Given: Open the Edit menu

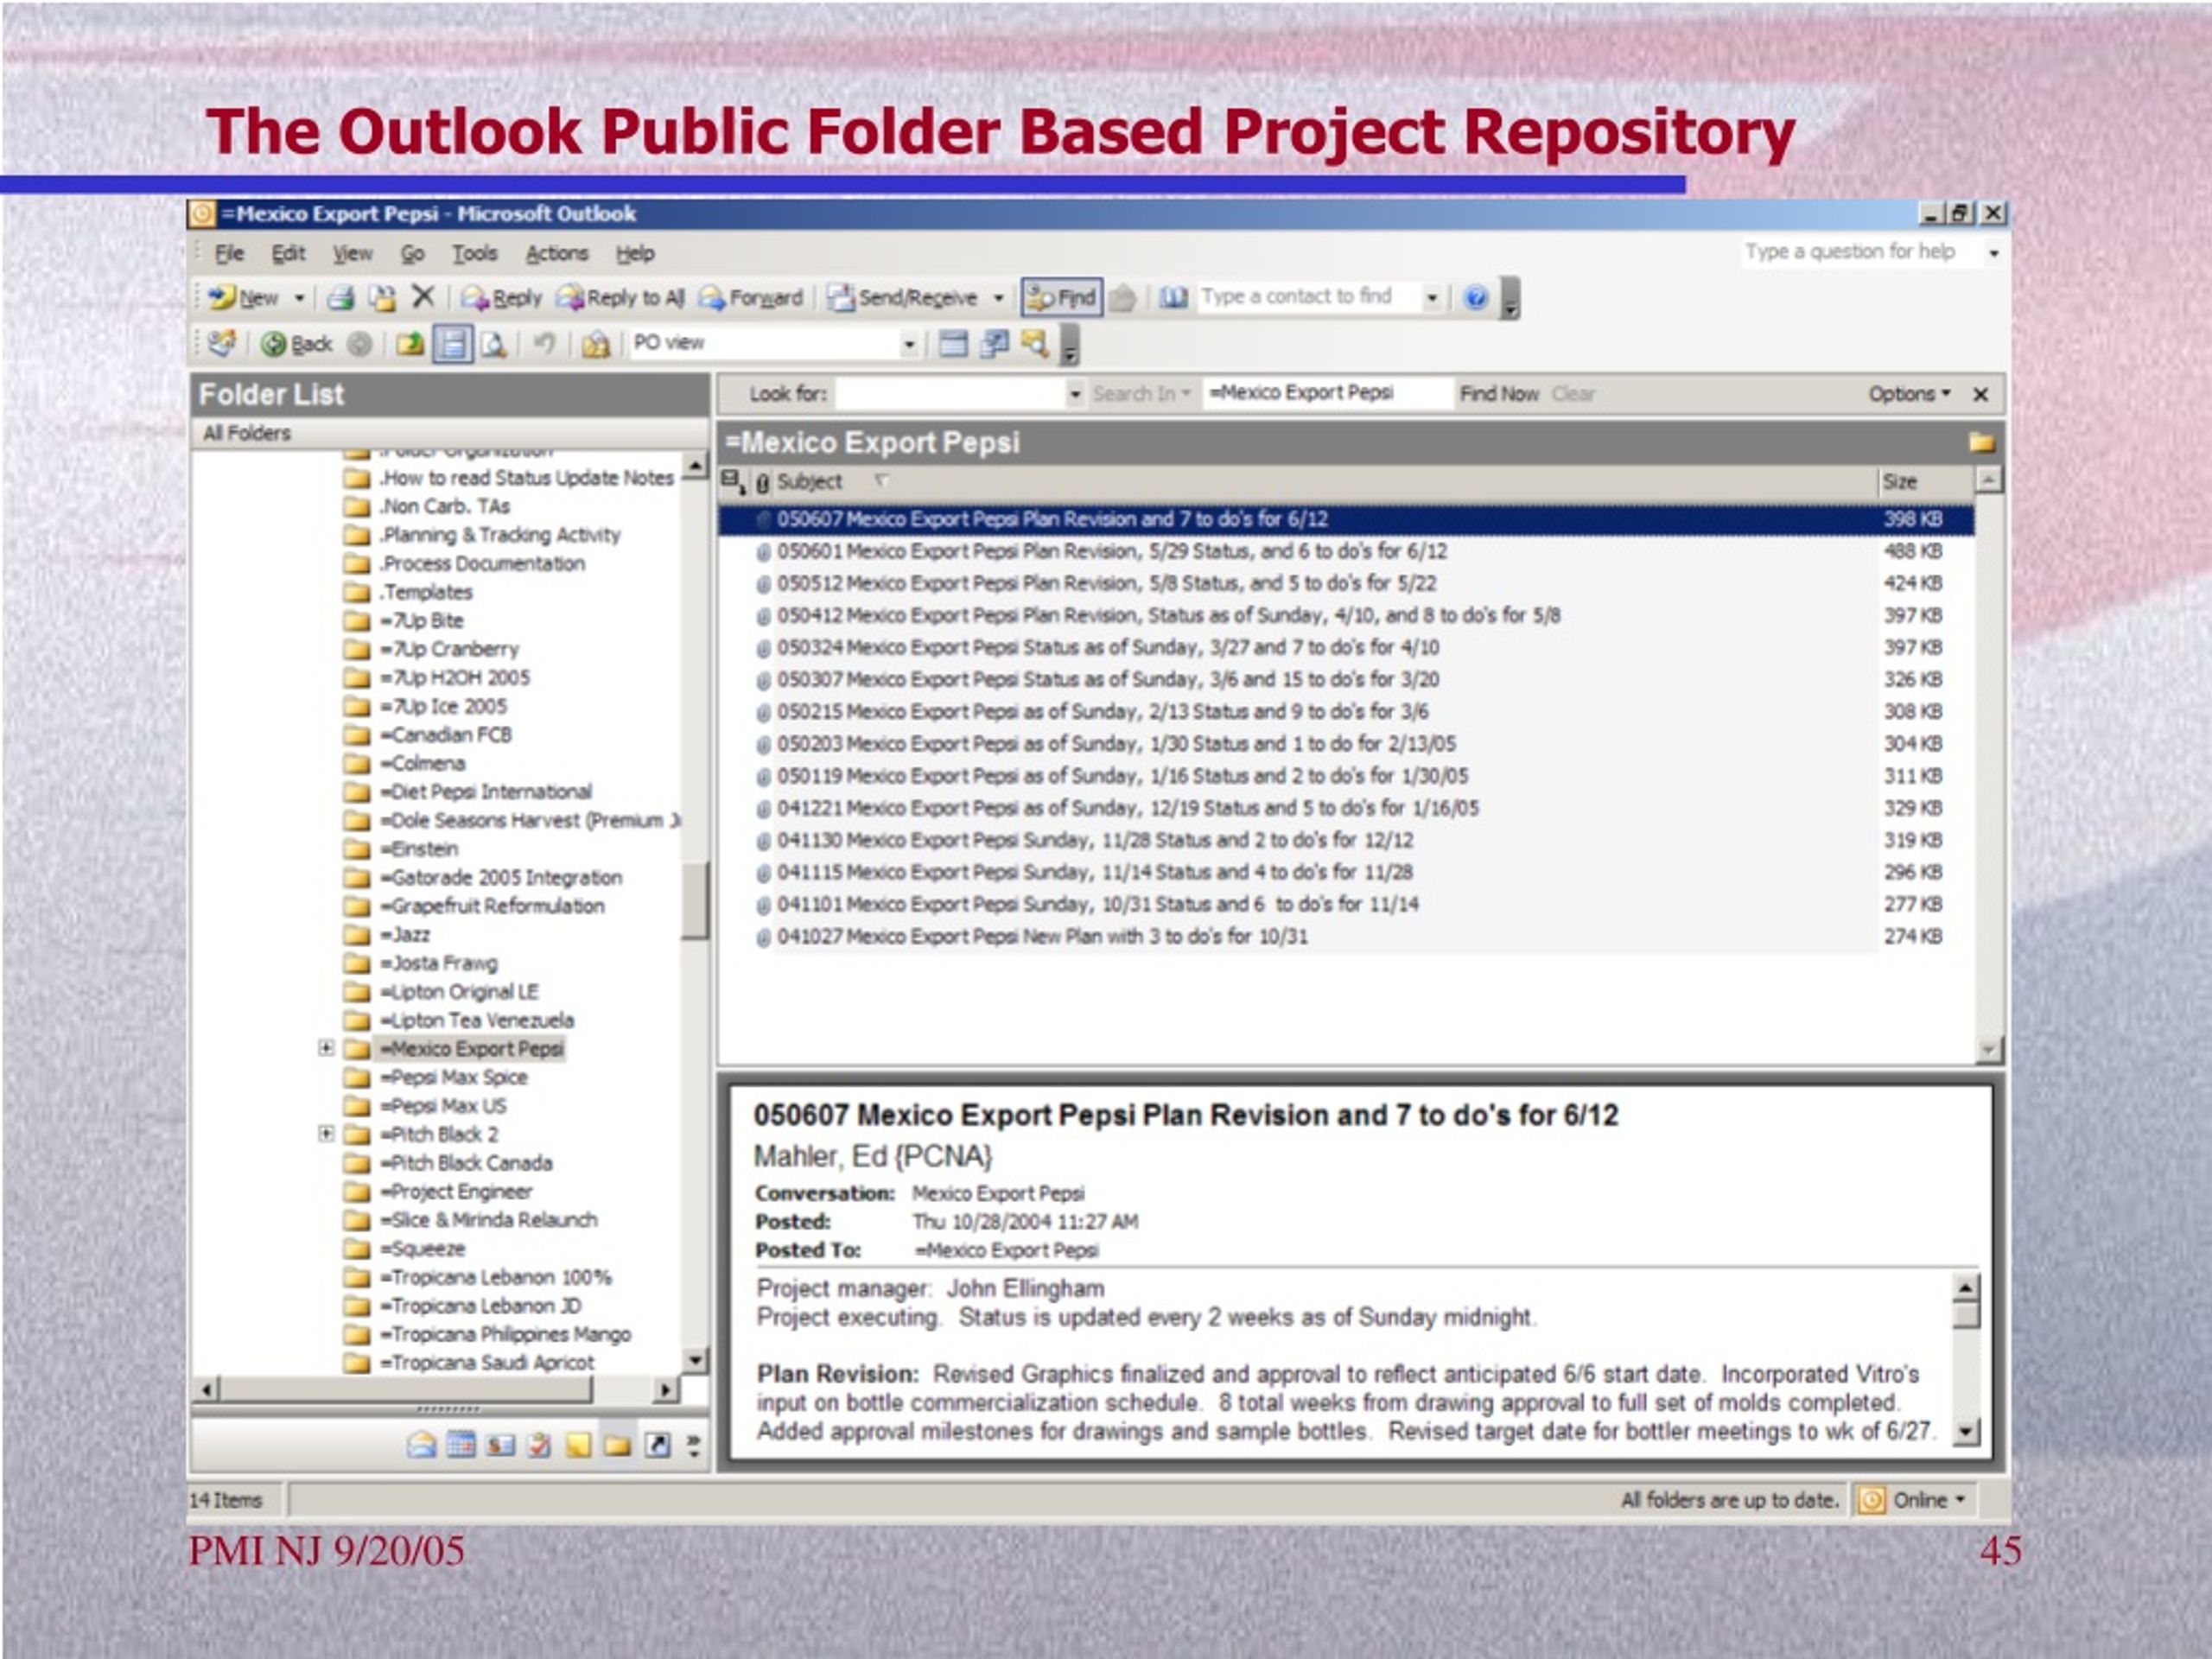Looking at the screenshot, I should pyautogui.click(x=288, y=253).
